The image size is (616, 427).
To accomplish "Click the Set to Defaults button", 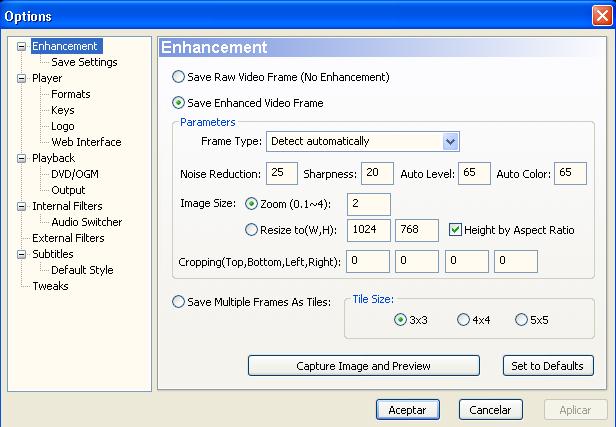I will point(548,366).
